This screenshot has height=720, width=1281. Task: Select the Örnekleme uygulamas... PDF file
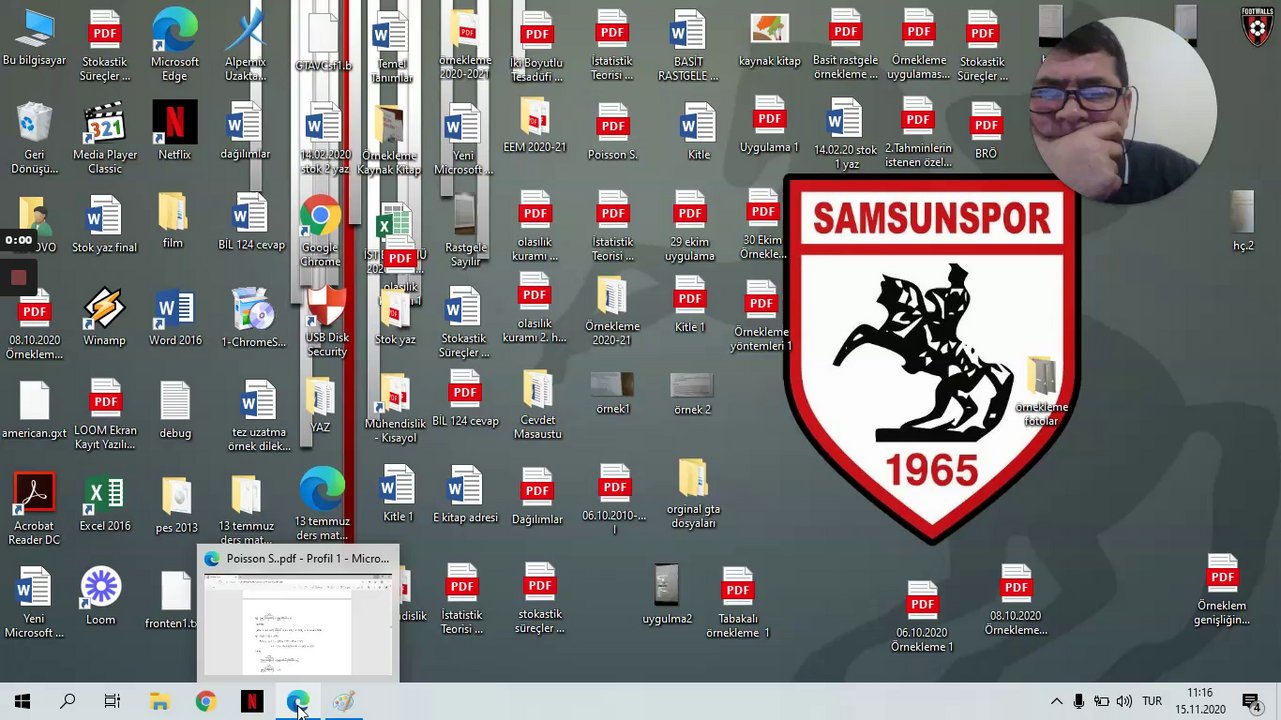click(x=919, y=45)
